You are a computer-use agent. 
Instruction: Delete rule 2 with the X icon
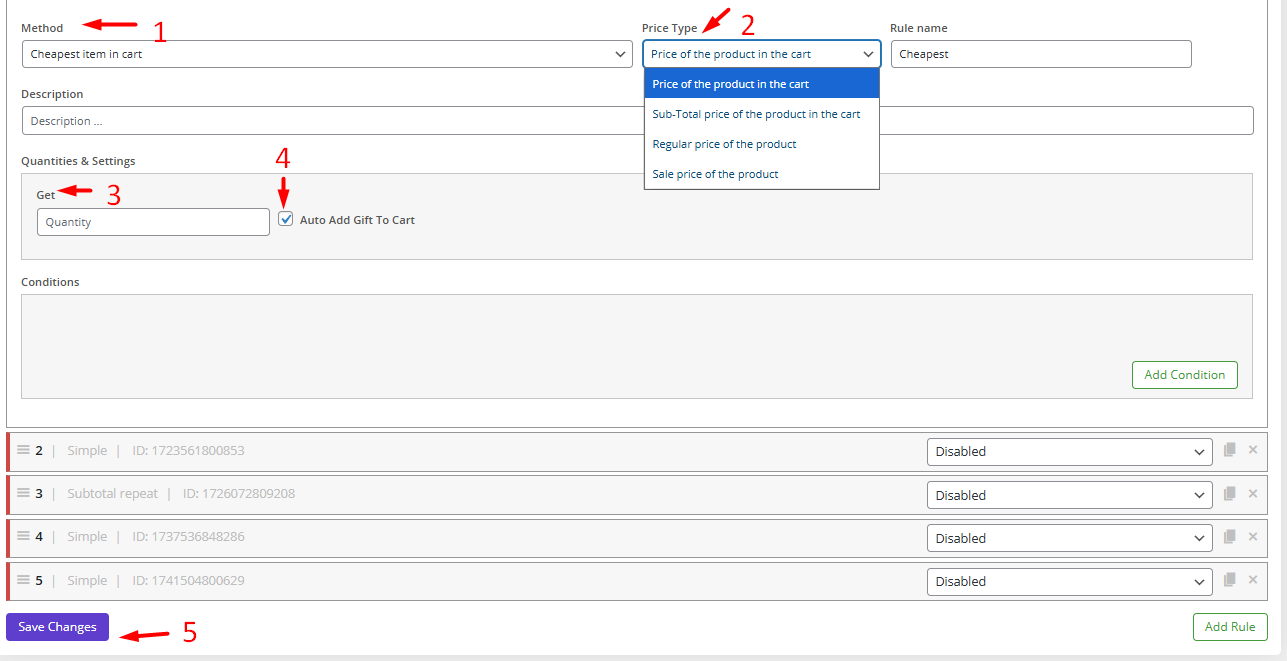pyautogui.click(x=1252, y=450)
